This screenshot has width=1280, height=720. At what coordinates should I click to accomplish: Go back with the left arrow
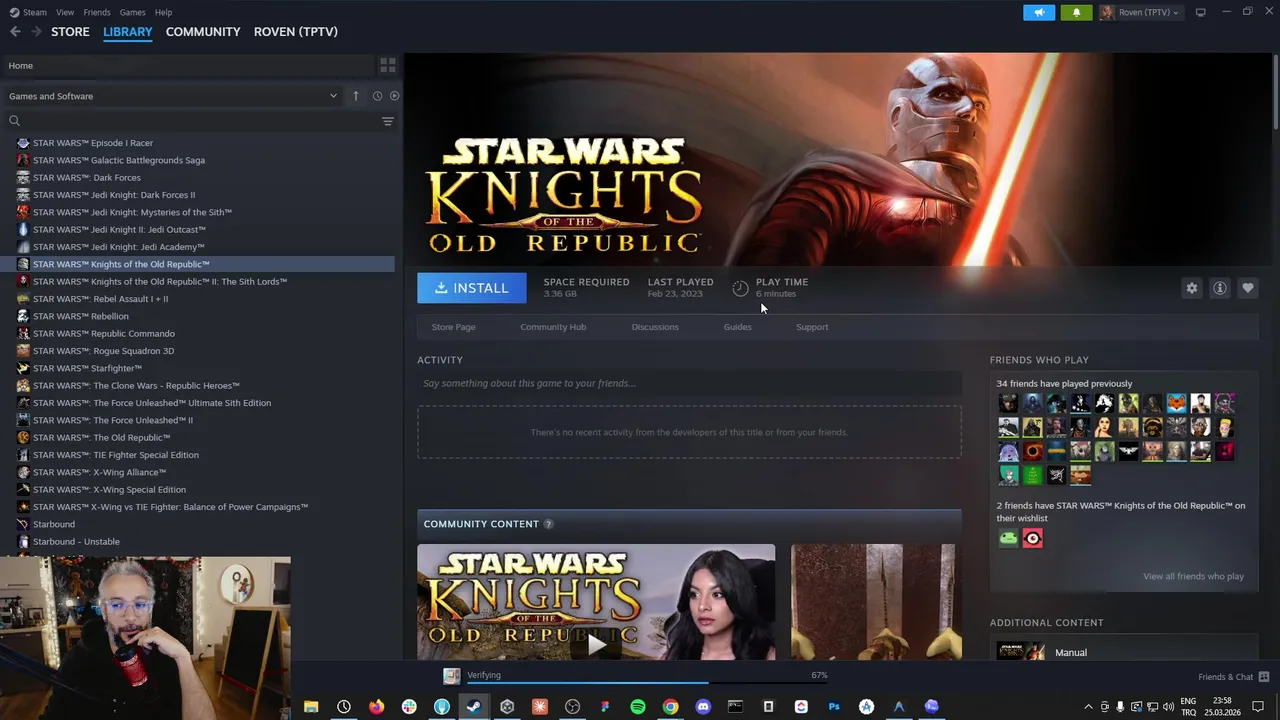(x=15, y=32)
